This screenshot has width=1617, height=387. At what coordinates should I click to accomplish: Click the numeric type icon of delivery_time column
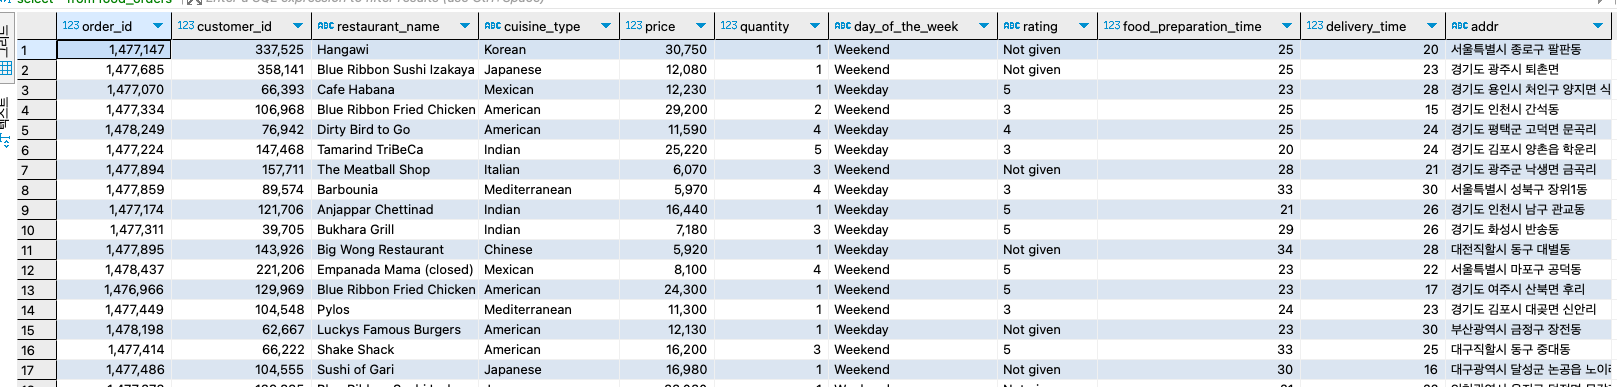click(x=1315, y=26)
